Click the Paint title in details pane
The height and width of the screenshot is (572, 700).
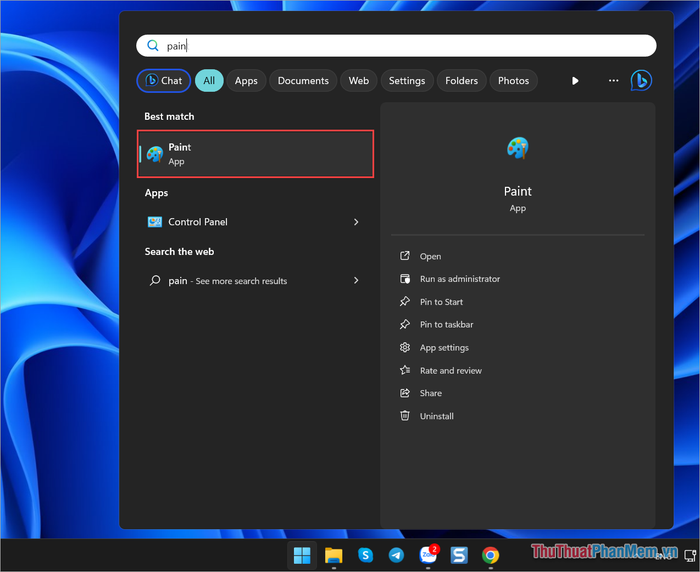[518, 192]
